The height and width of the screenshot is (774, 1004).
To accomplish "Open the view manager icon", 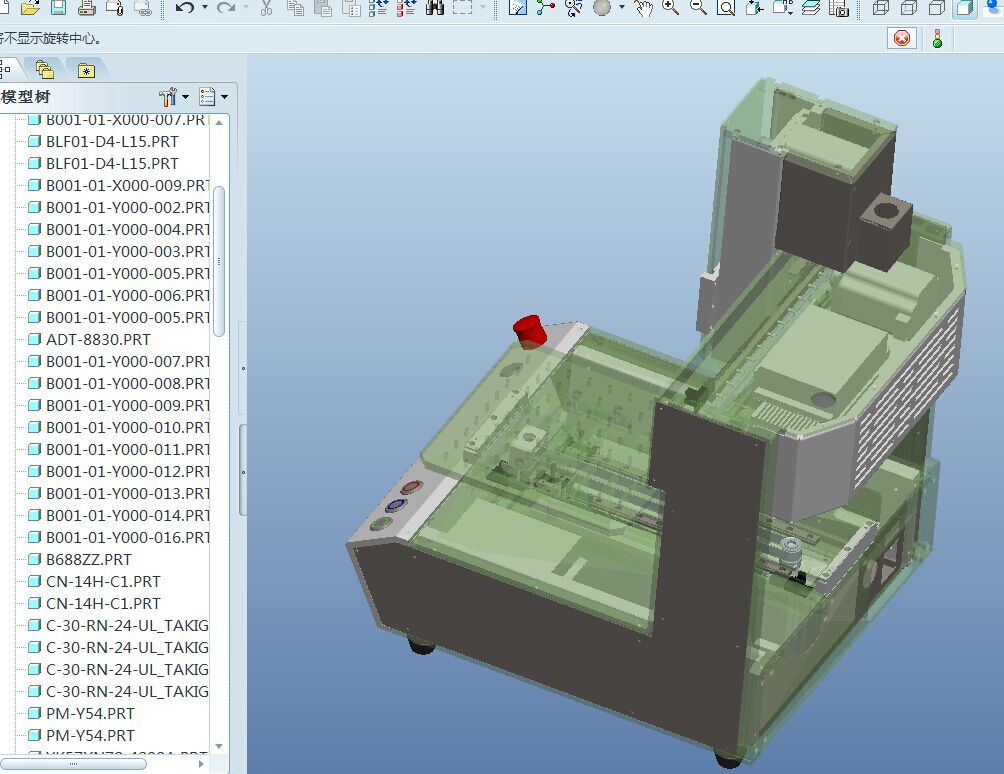I will coord(839,7).
